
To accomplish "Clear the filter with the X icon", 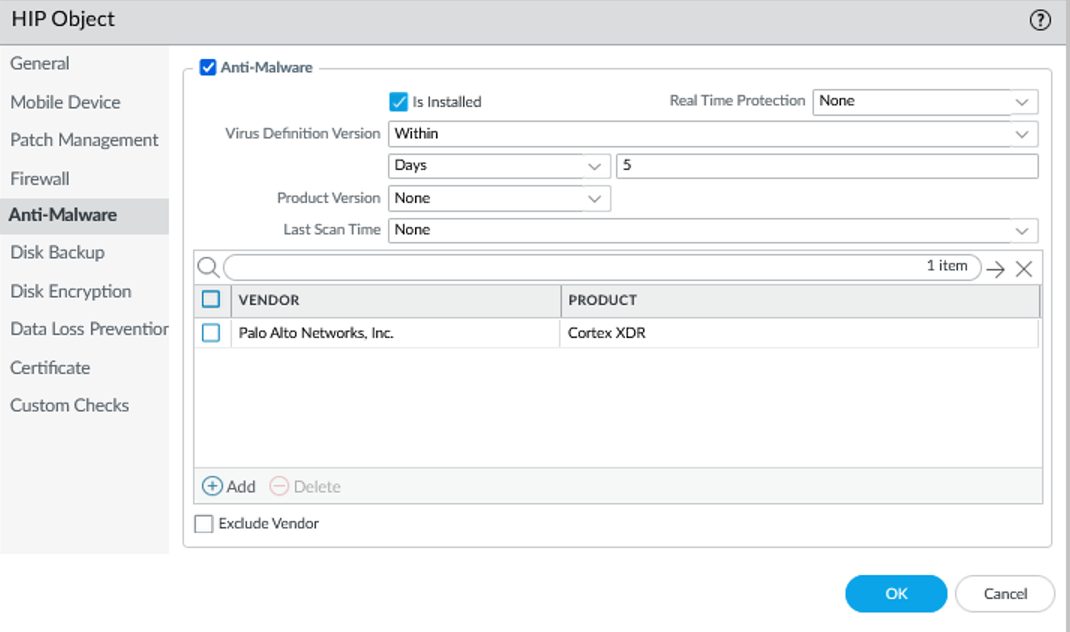I will click(x=1023, y=267).
